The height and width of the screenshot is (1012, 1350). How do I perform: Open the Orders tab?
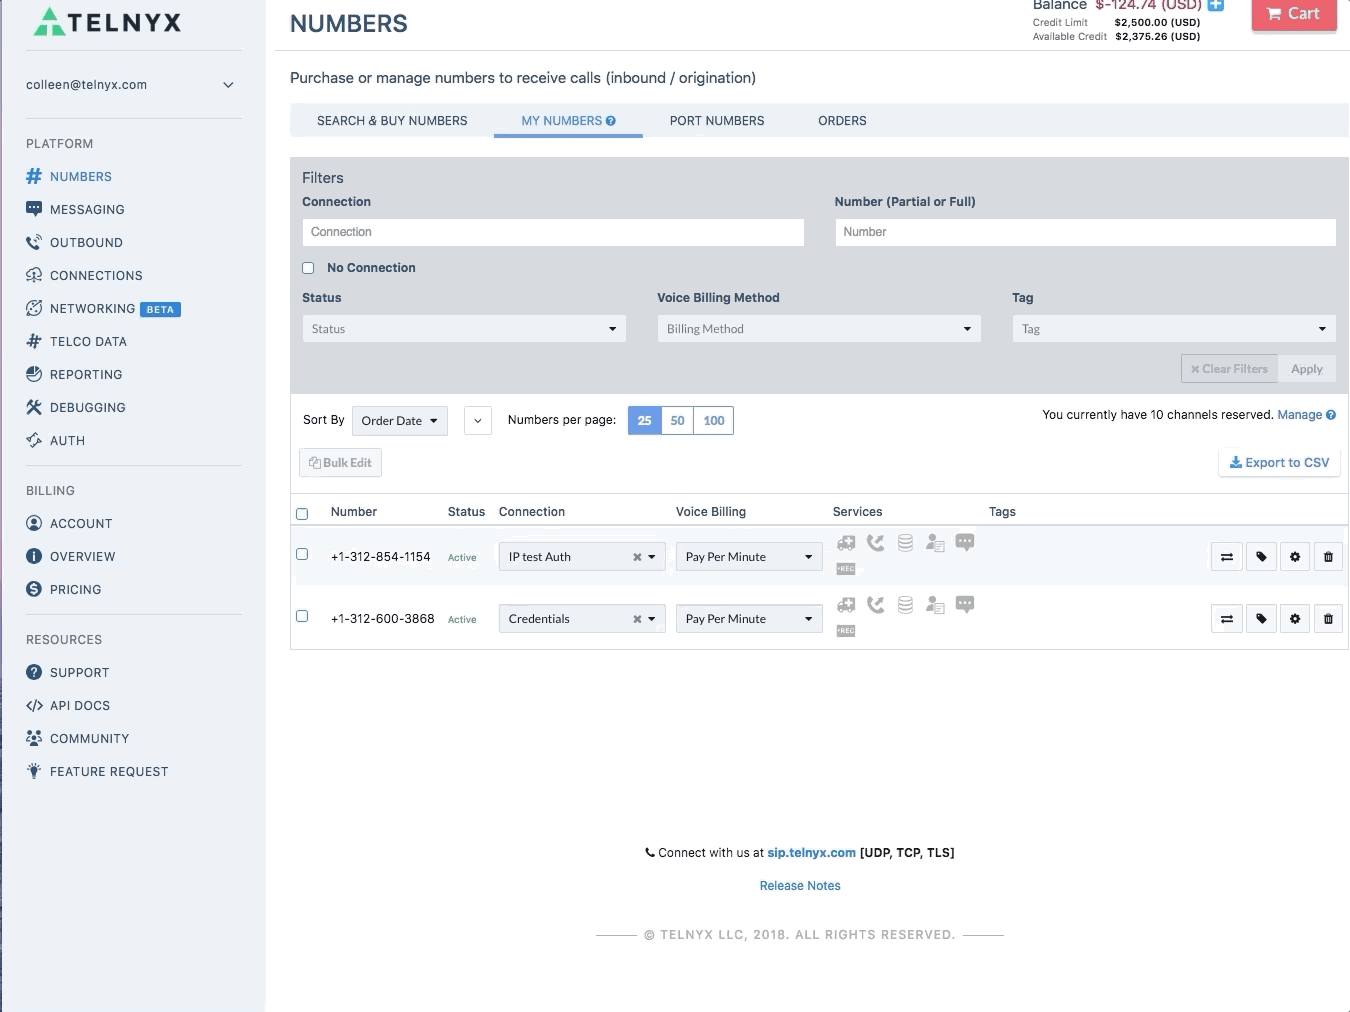842,121
